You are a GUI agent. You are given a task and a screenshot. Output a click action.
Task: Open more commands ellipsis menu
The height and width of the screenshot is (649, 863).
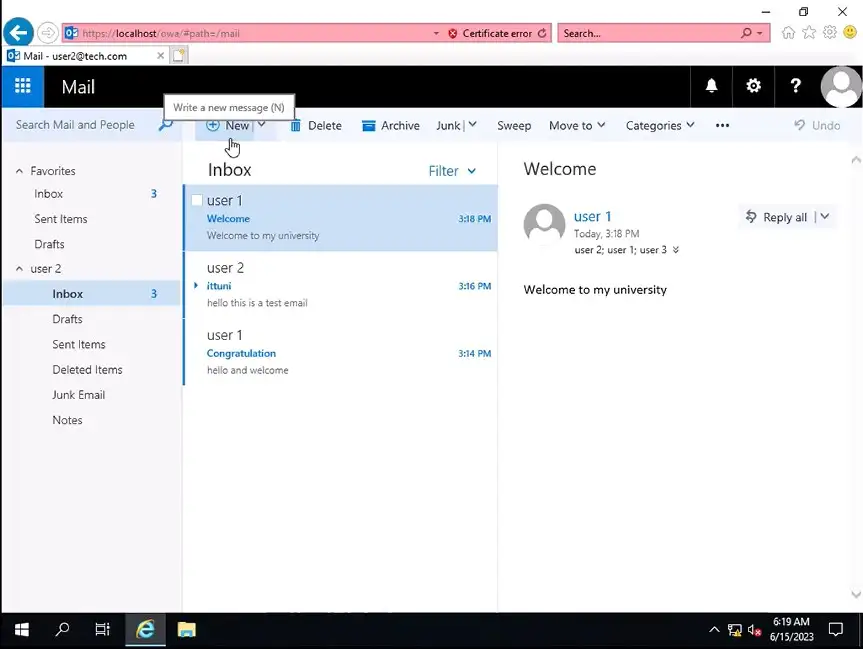point(722,126)
